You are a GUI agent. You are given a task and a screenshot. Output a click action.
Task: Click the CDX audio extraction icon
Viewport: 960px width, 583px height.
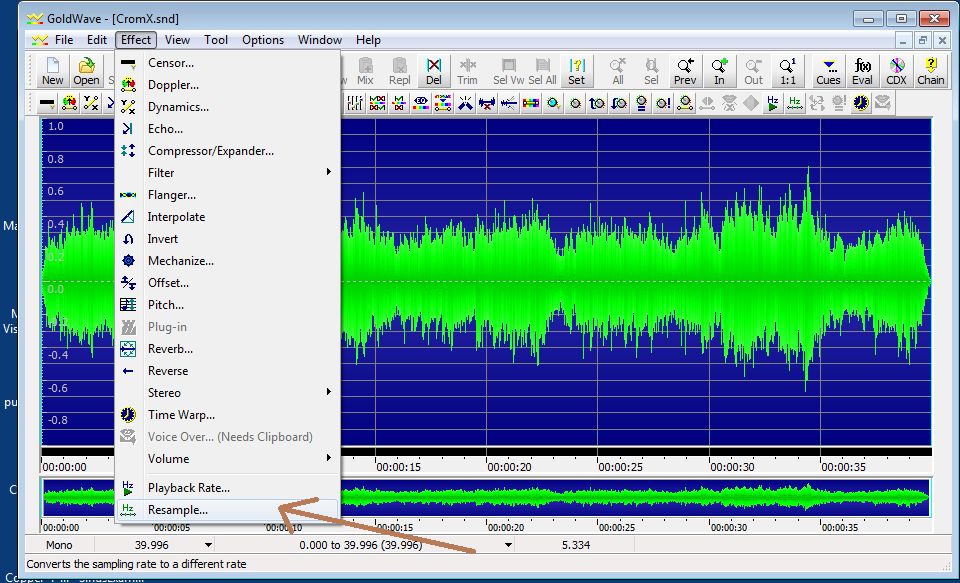pyautogui.click(x=896, y=71)
